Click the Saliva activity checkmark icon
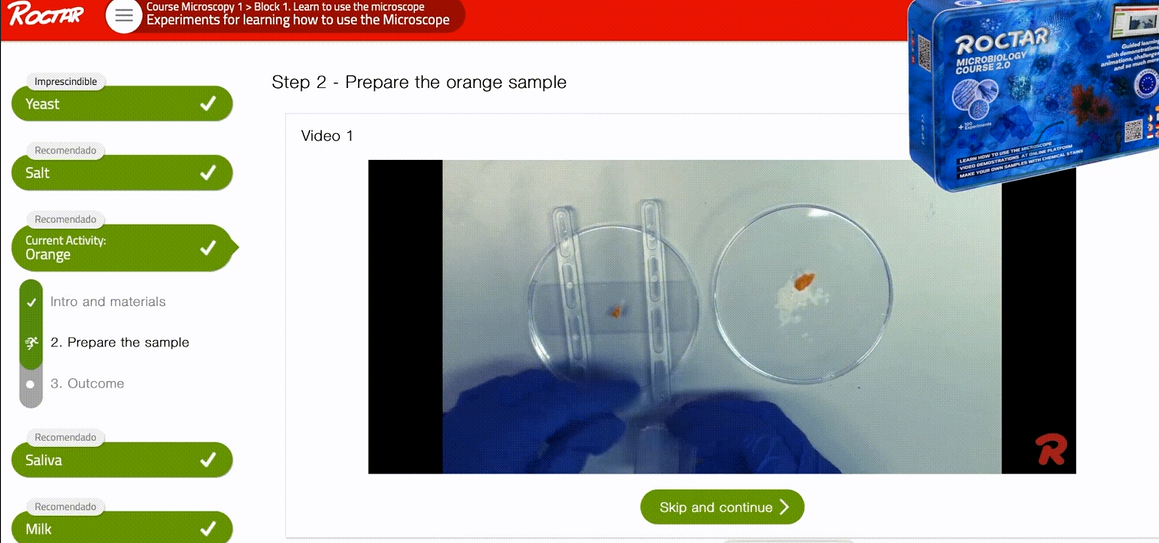Image resolution: width=1159 pixels, height=543 pixels. tap(208, 460)
